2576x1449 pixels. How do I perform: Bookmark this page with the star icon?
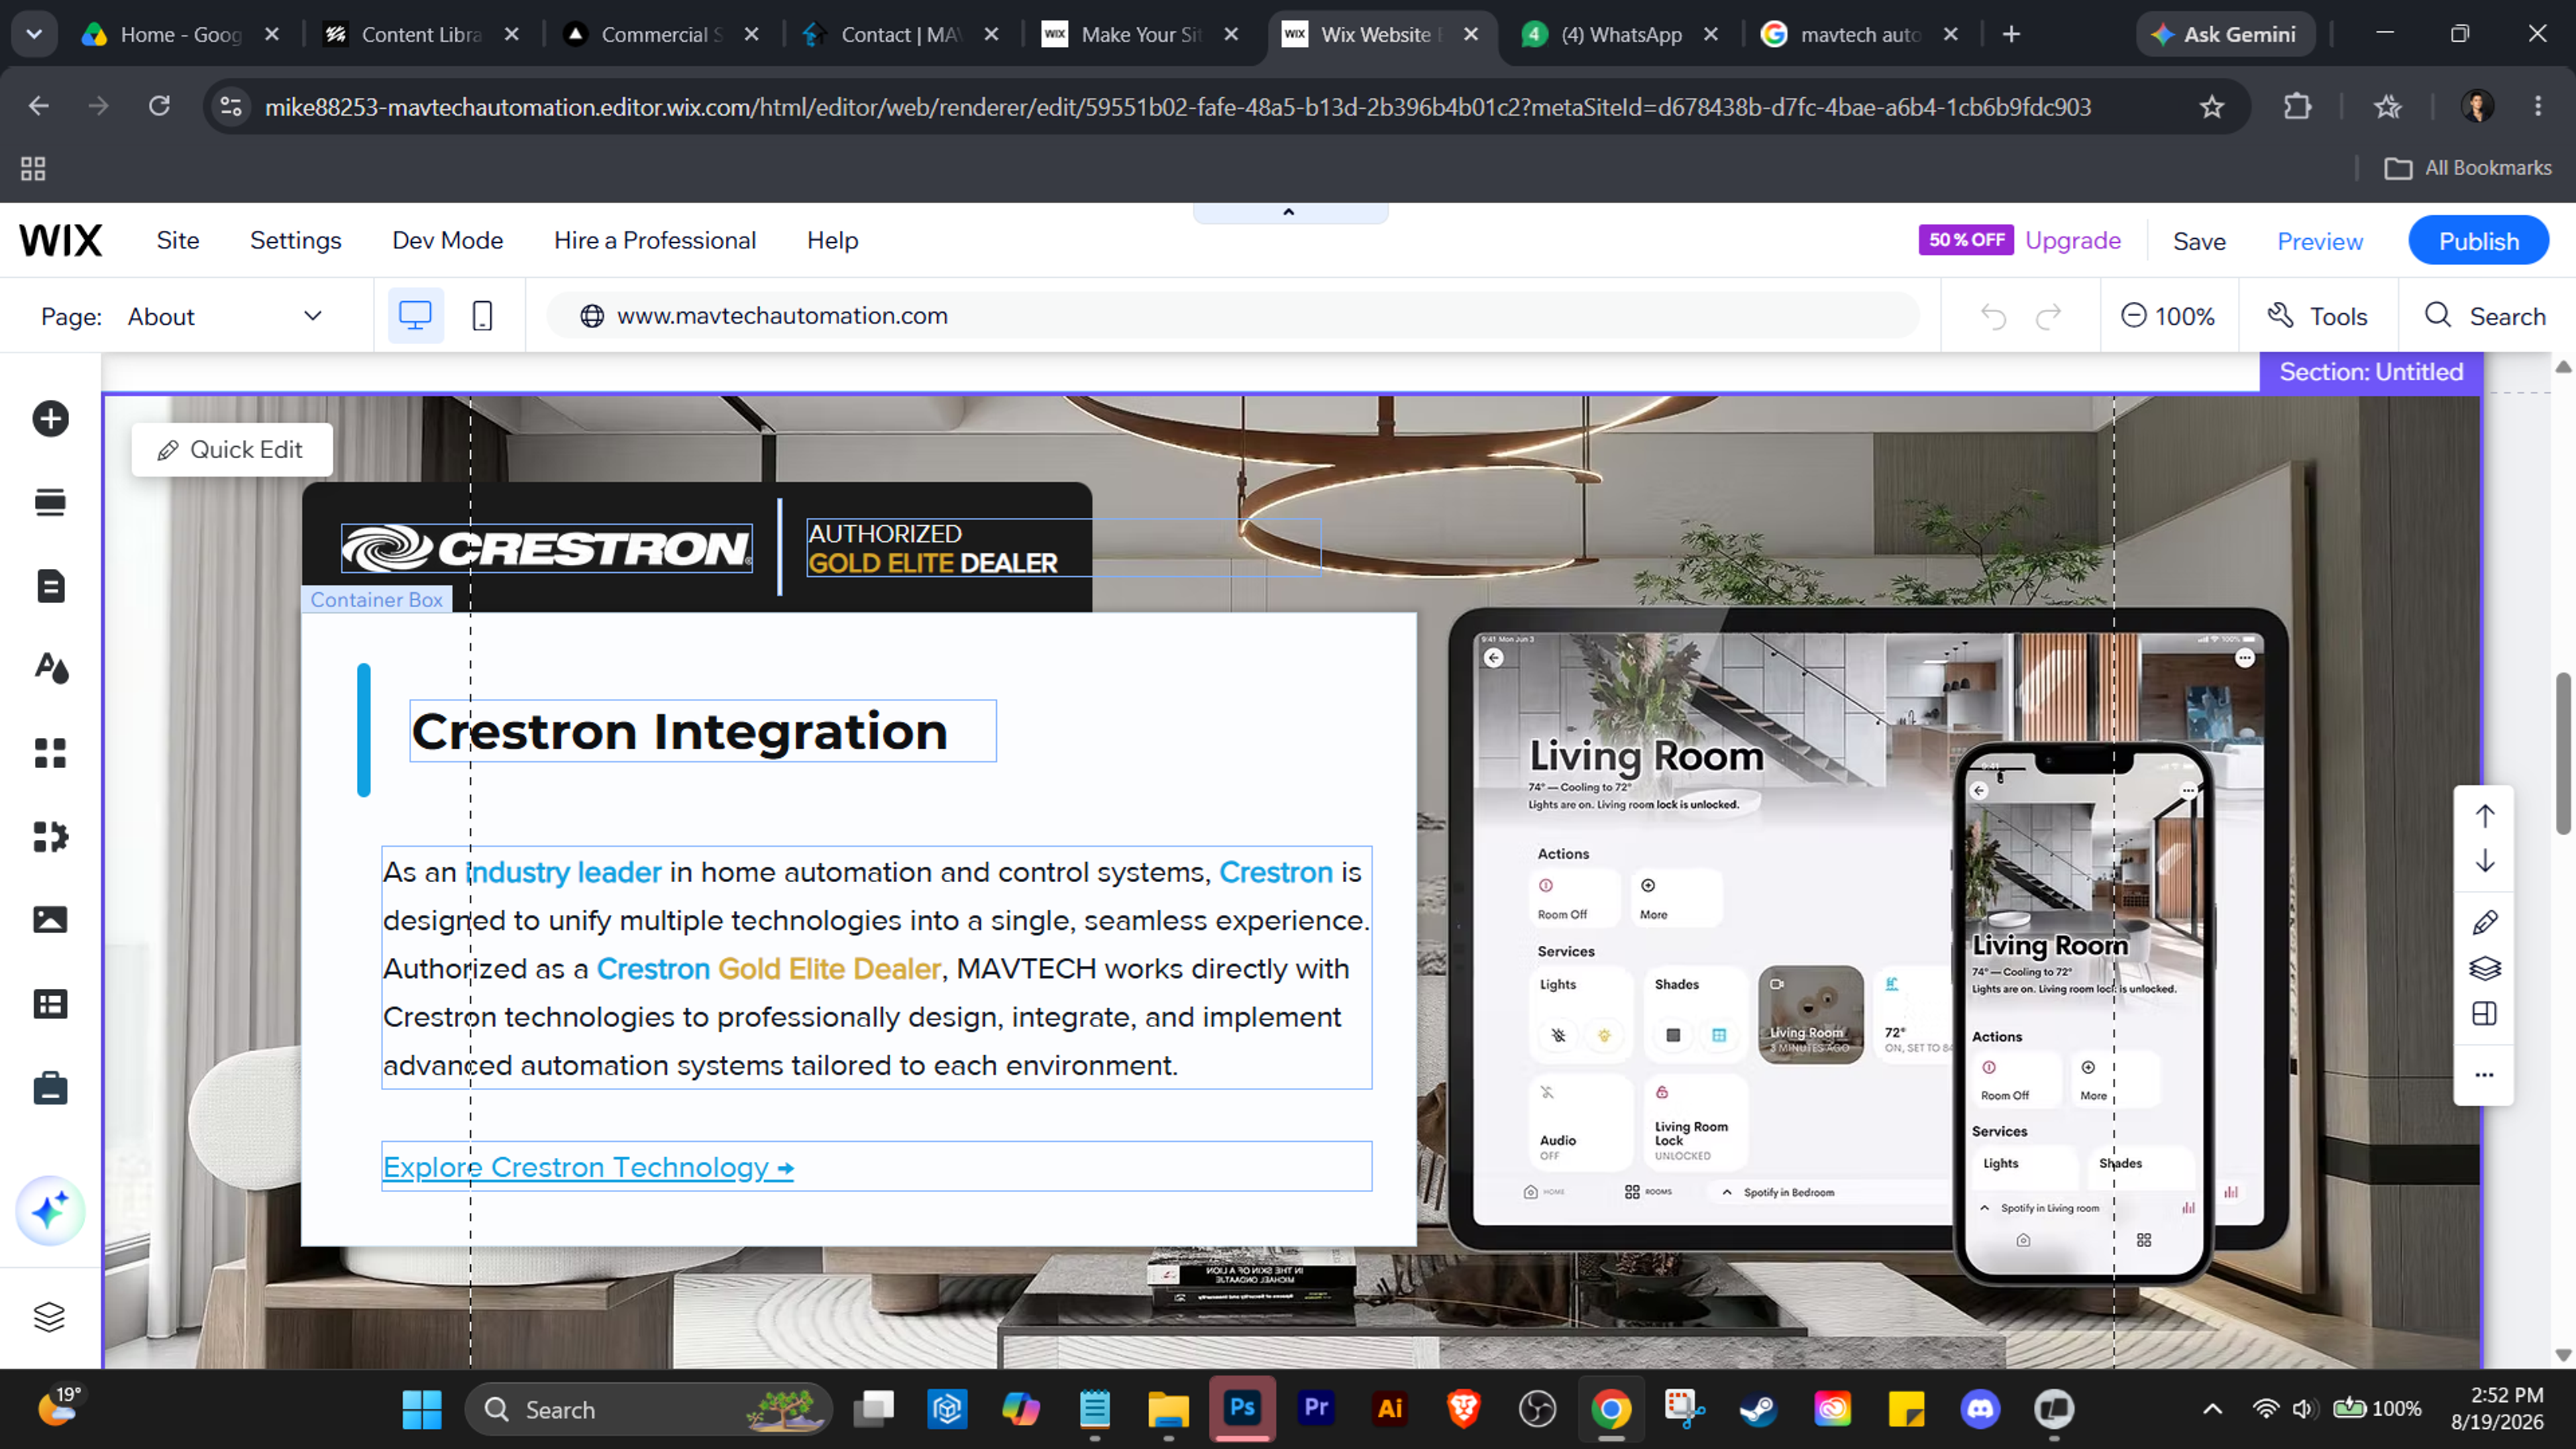[x=2211, y=107]
